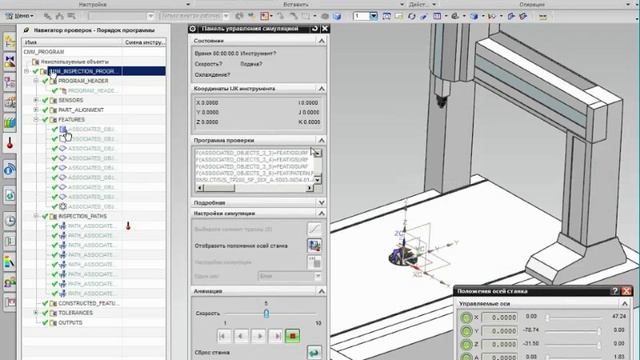Screen dimensions: 640x360
Task: Select the OUTPUTS group
Action: click(x=70, y=322)
